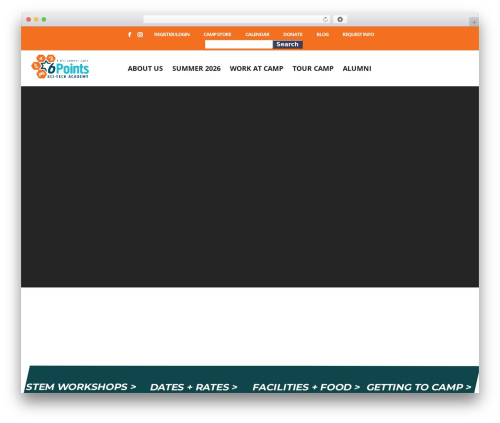This screenshot has width=500, height=423.
Task: Open the About Us menu
Action: (x=145, y=68)
